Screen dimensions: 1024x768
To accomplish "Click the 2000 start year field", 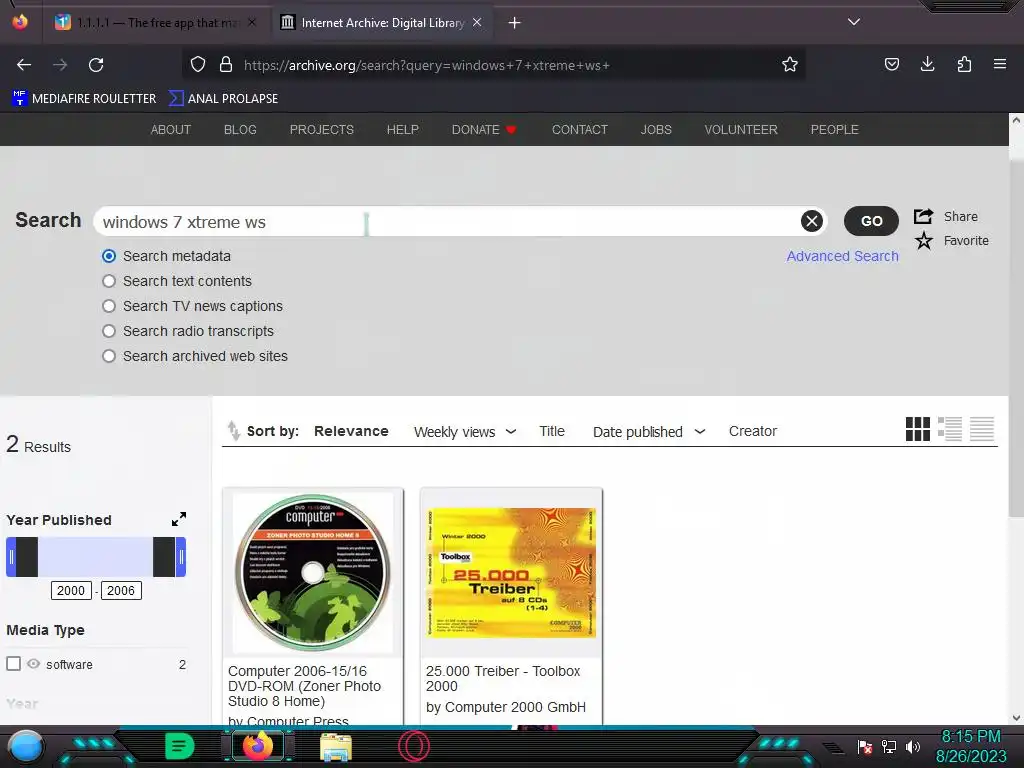I will [71, 590].
